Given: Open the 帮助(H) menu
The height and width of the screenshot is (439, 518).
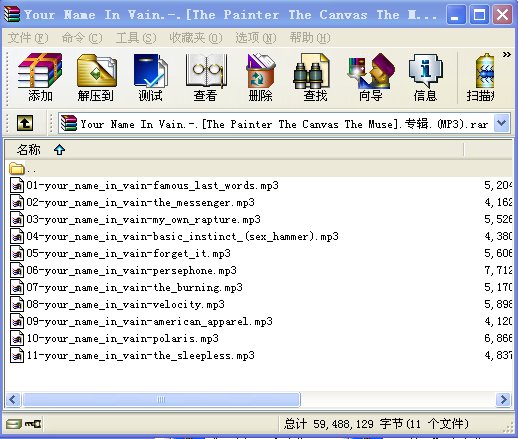Looking at the screenshot, I should 310,38.
